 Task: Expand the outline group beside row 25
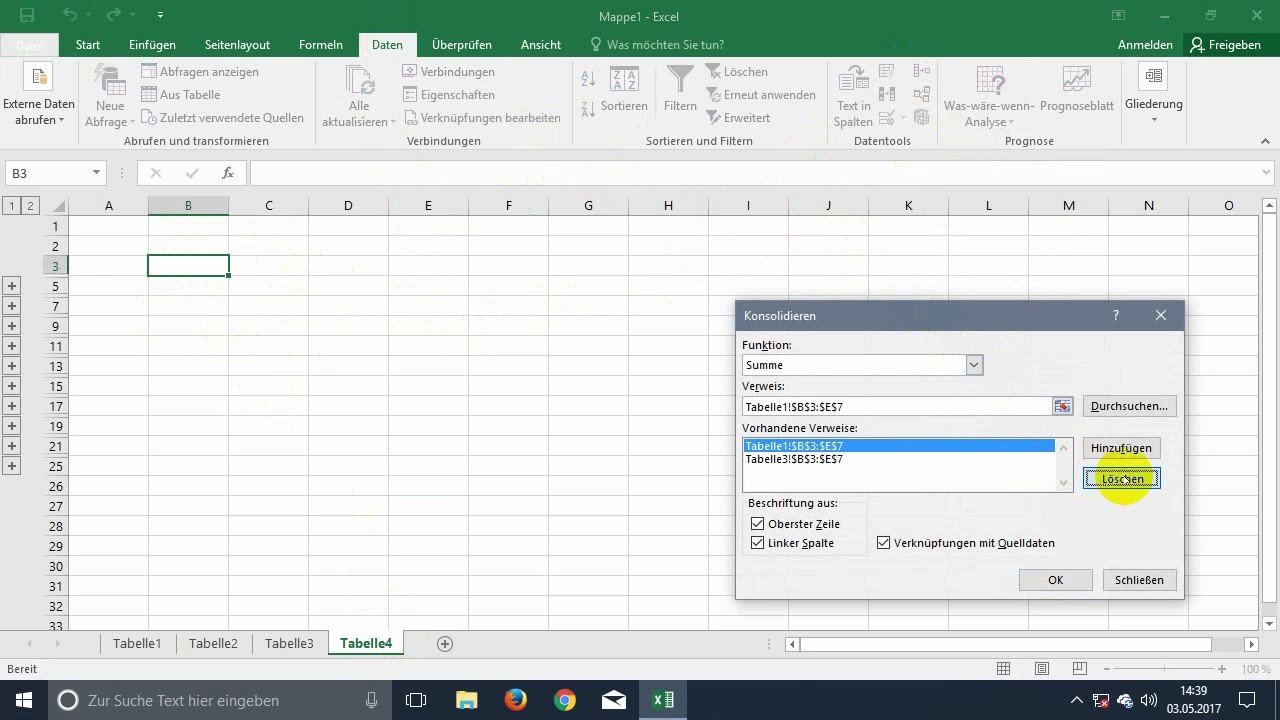(12, 466)
